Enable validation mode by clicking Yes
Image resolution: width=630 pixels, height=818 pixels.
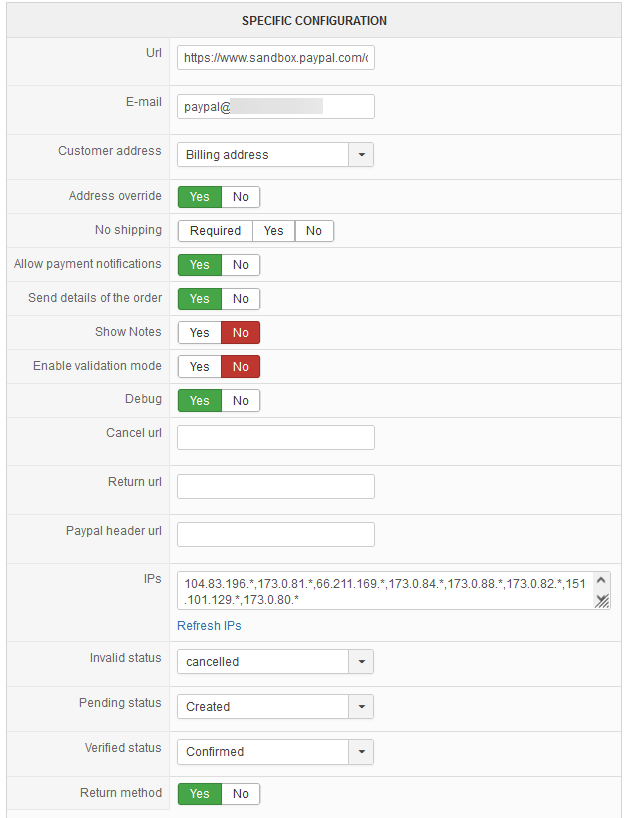pyautogui.click(x=200, y=367)
